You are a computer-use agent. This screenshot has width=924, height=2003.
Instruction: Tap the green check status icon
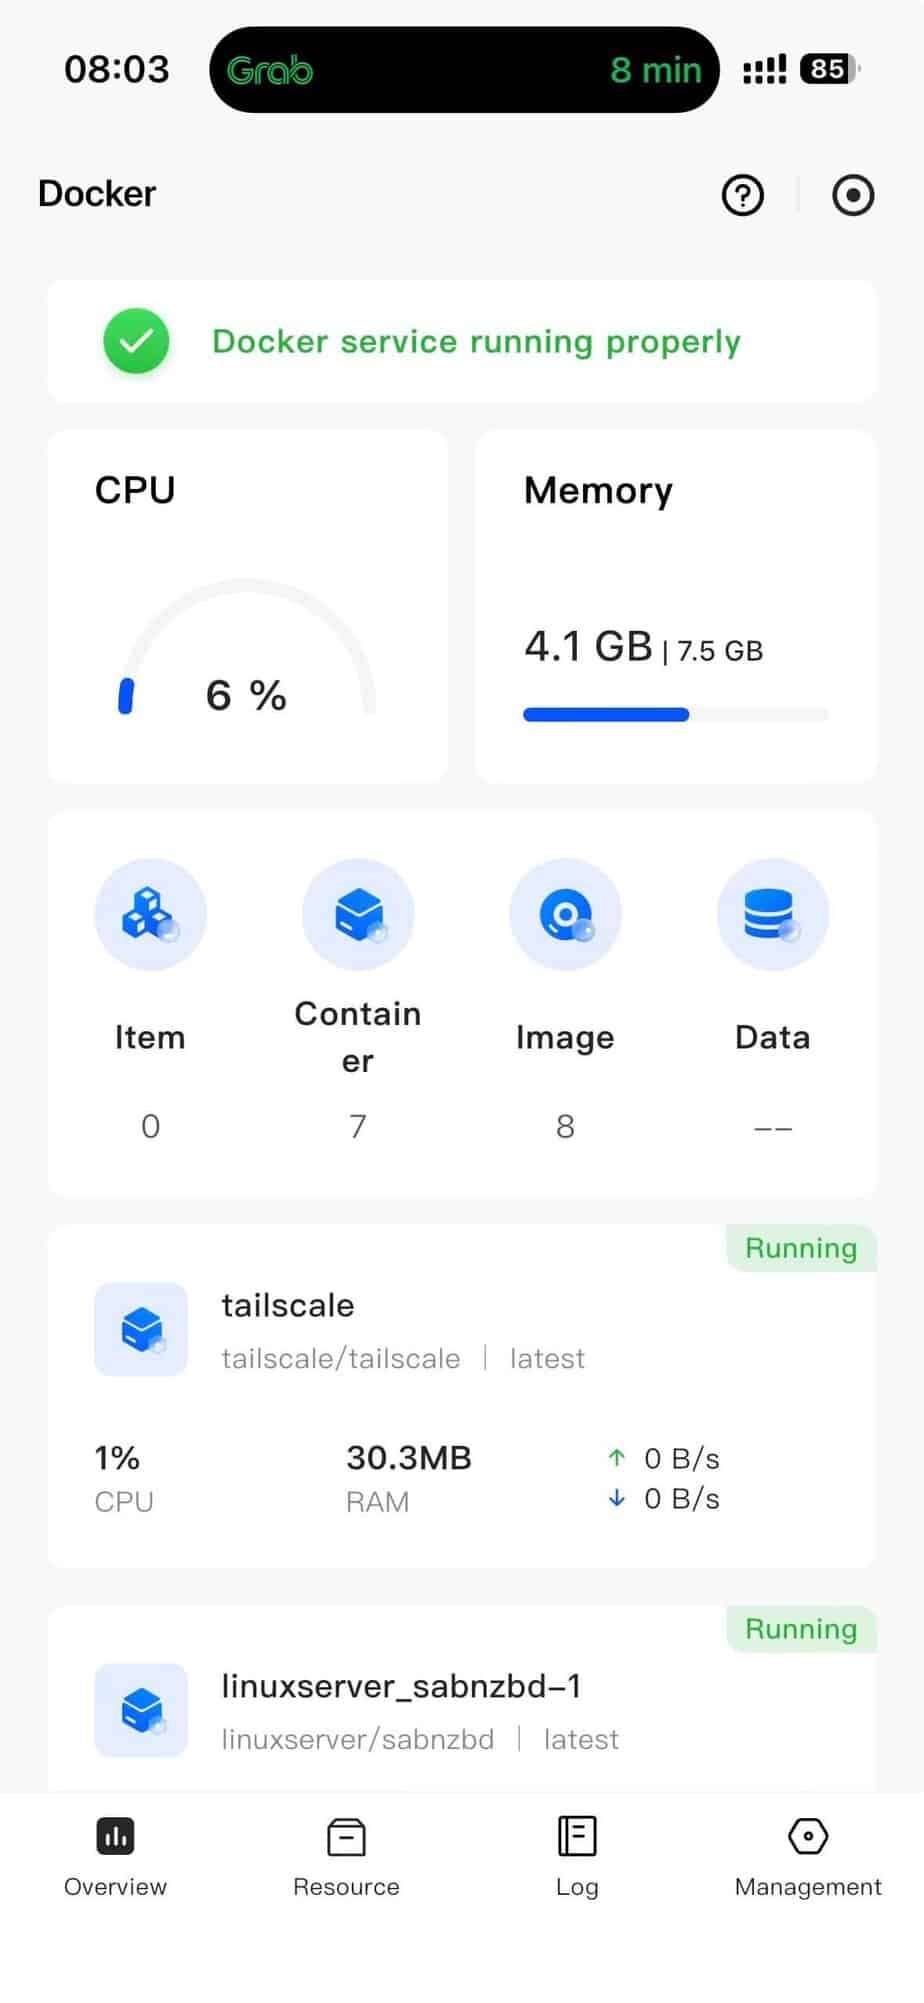[x=136, y=341]
